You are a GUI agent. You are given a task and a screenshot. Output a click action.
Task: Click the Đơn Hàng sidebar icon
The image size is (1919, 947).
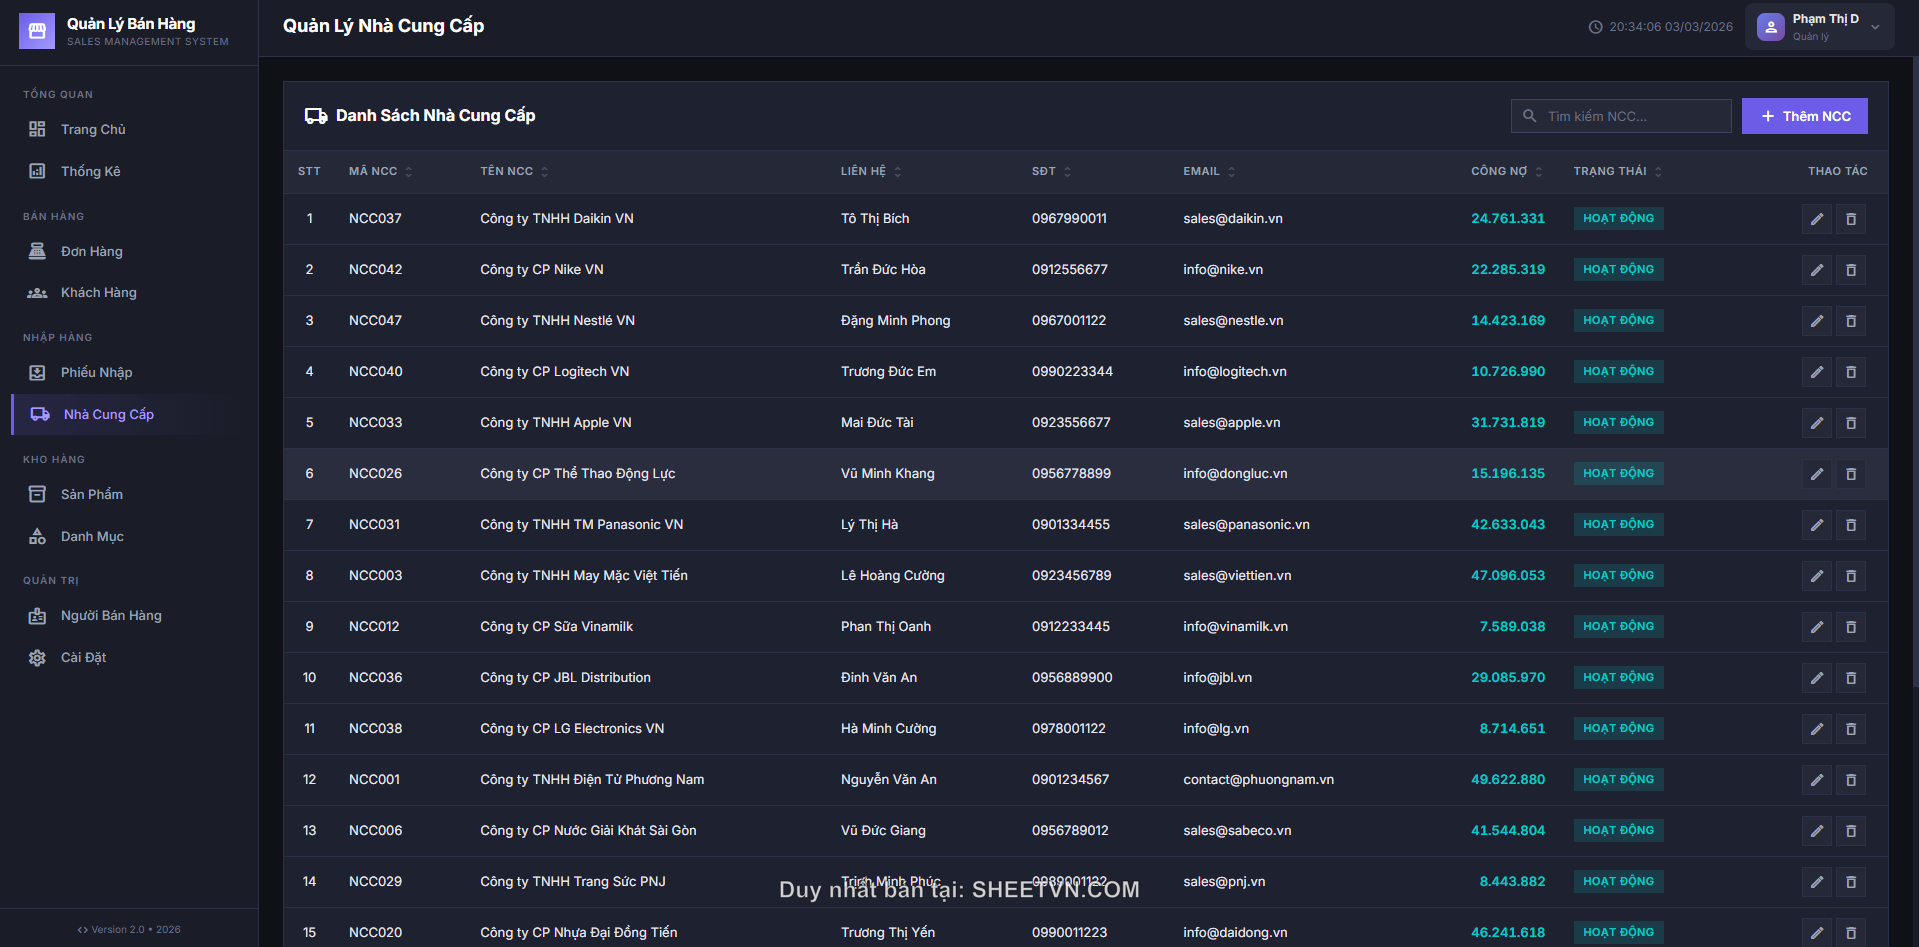(37, 251)
